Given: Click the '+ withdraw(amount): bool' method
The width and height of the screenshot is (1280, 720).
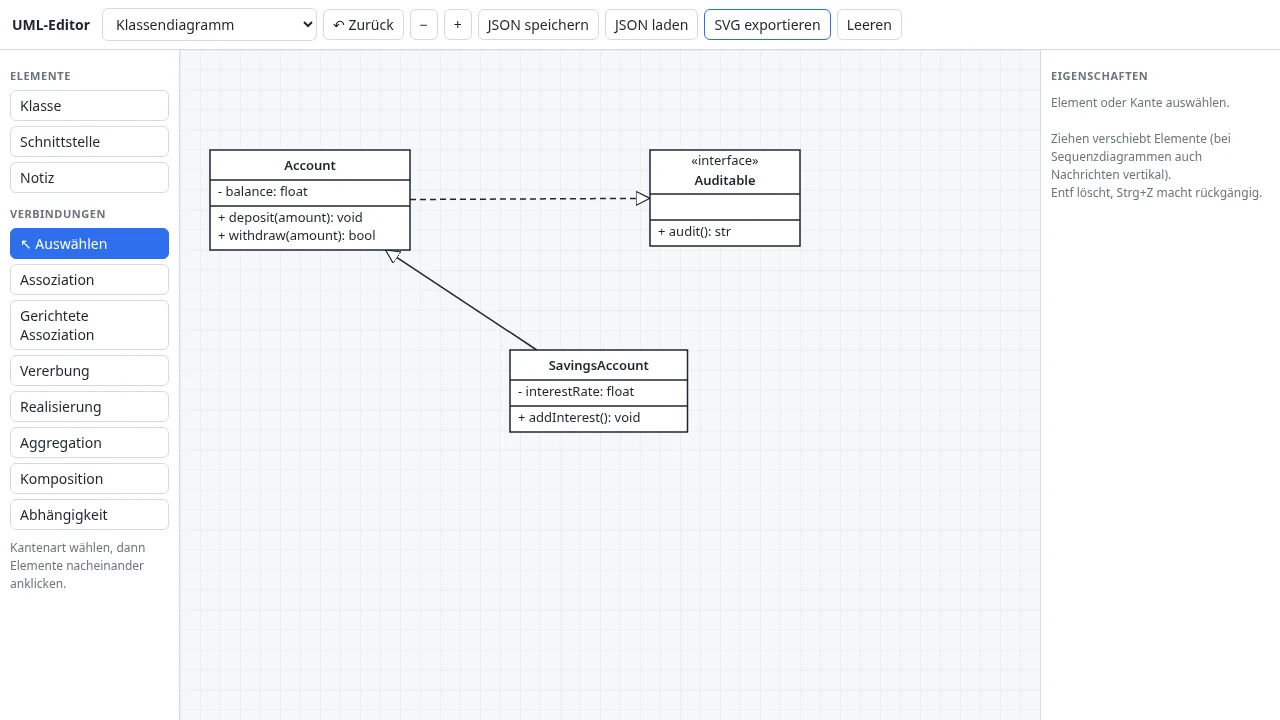Looking at the screenshot, I should [297, 236].
